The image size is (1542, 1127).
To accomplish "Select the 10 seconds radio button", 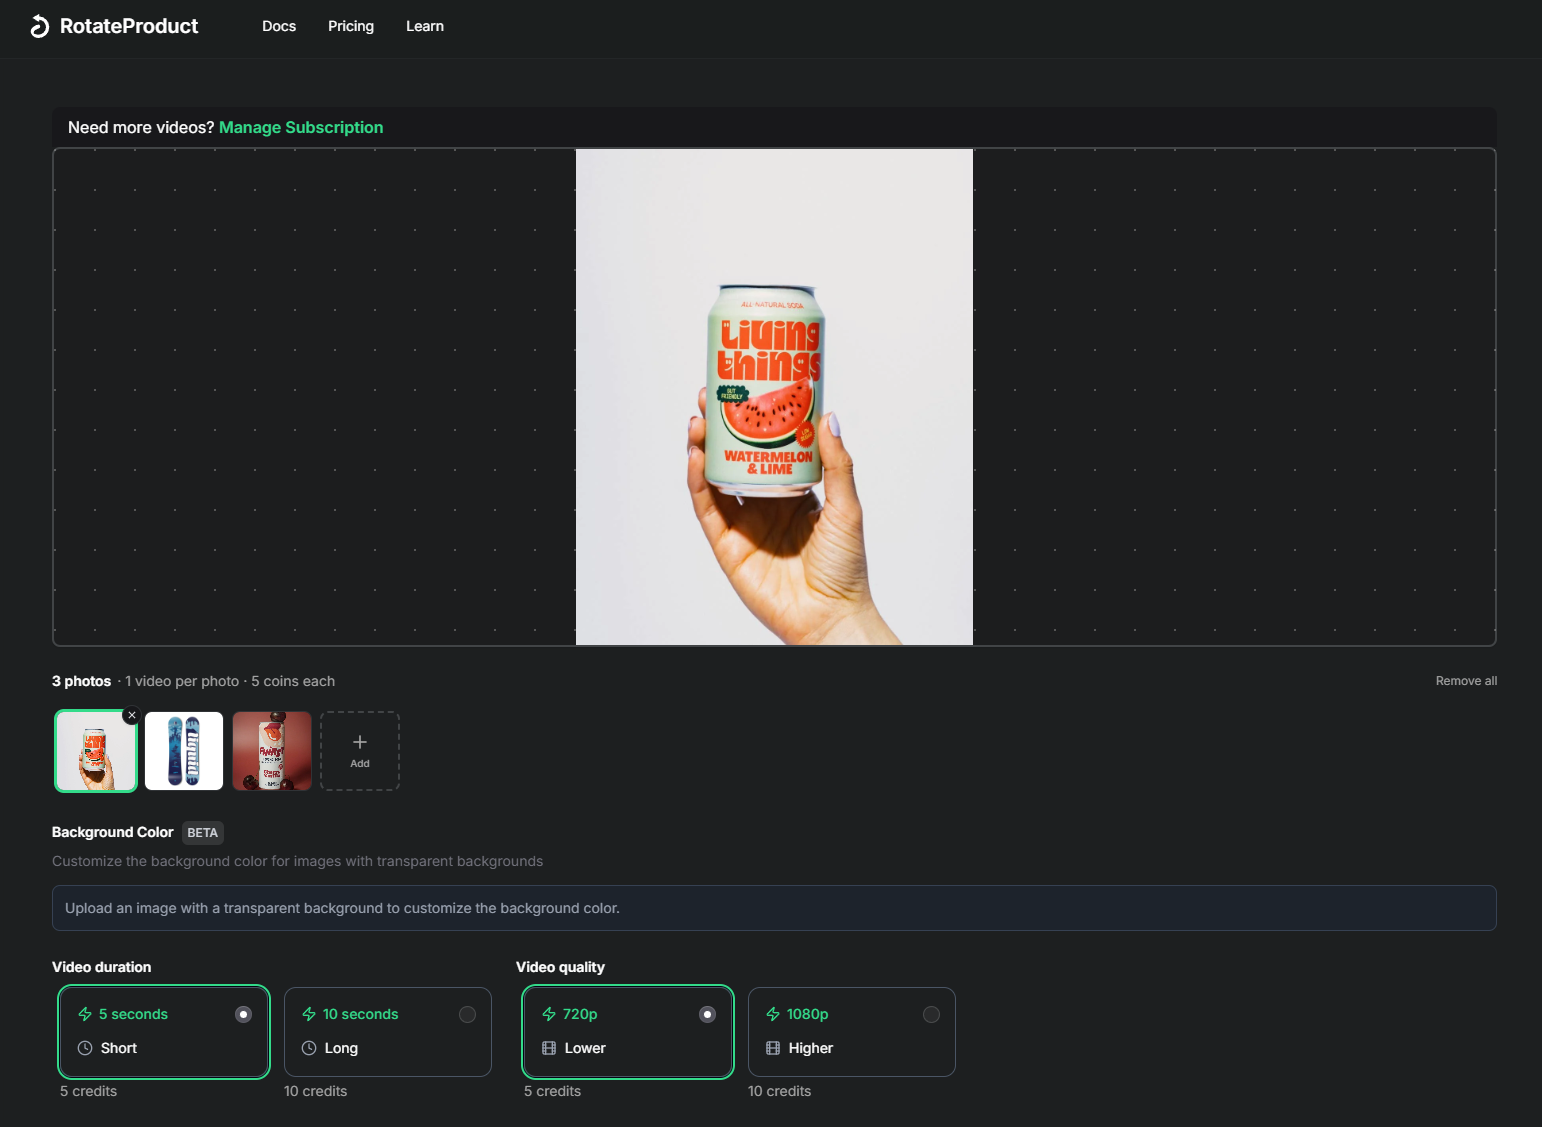I will click(x=467, y=1014).
